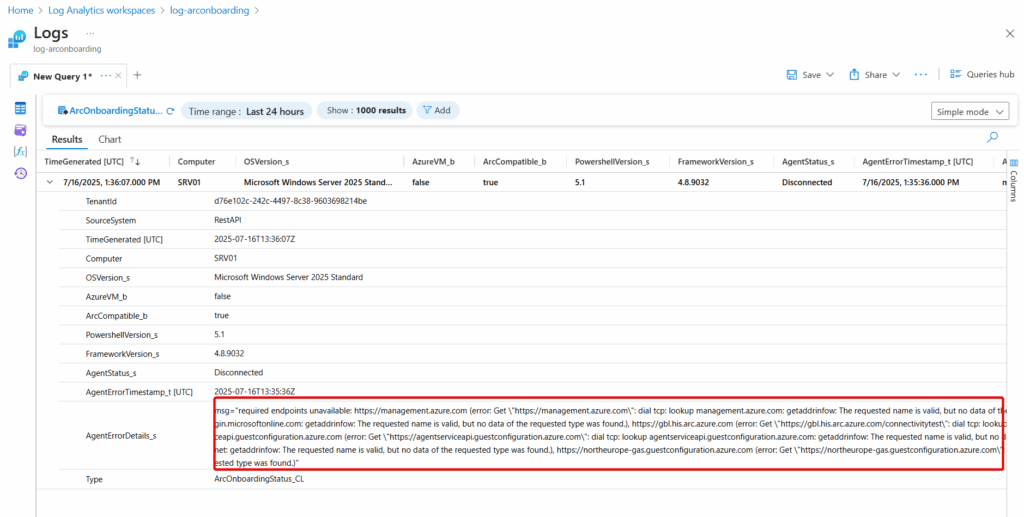This screenshot has width=1024, height=517.
Task: Open the Functions (fx) sidebar icon
Action: pyautogui.click(x=20, y=151)
